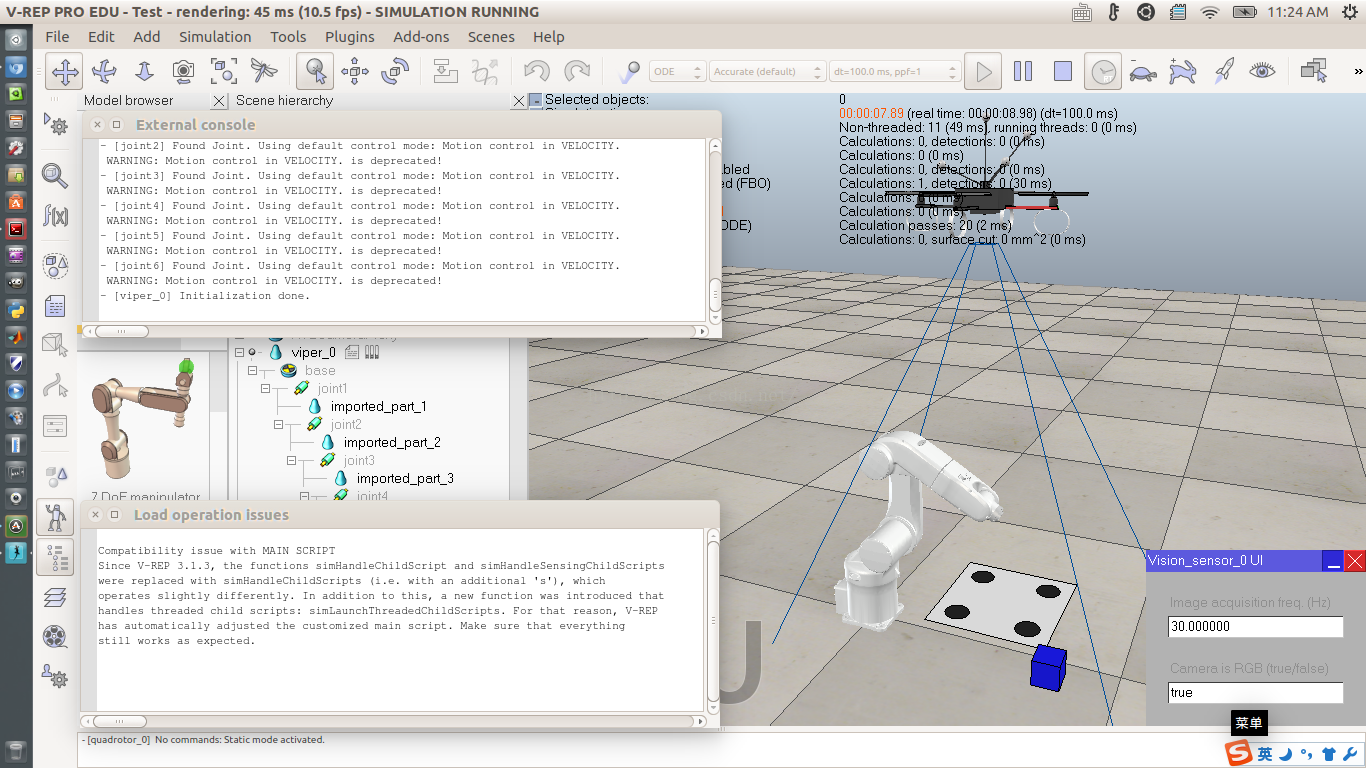The height and width of the screenshot is (768, 1366).
Task: Open the Accurate (default) dynamics settings dropdown
Action: point(767,72)
